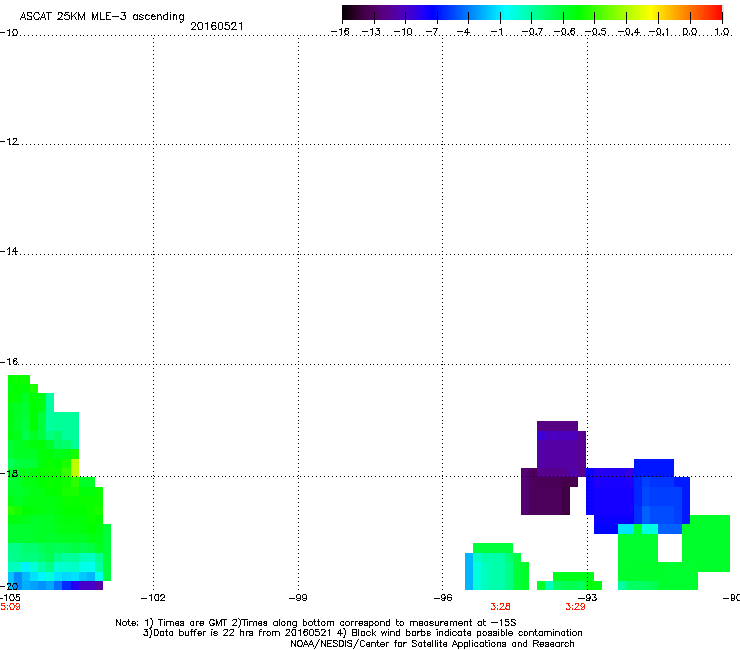740x650 pixels.
Task: Click the NOAA/NESDIS credit line
Action: (x=432, y=644)
